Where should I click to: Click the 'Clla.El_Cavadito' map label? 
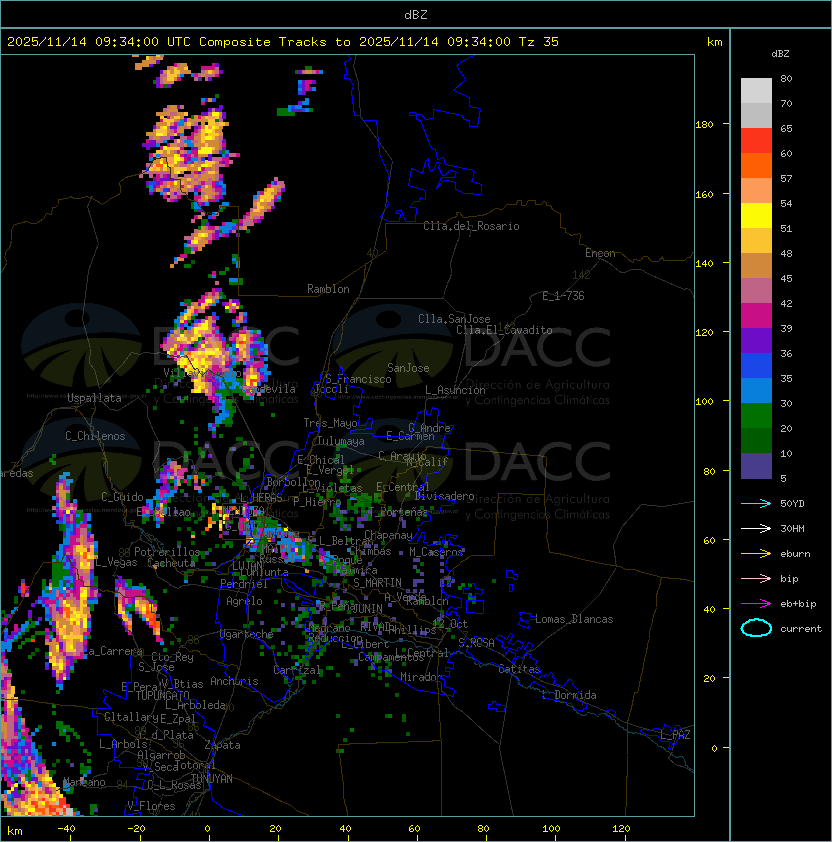504,330
